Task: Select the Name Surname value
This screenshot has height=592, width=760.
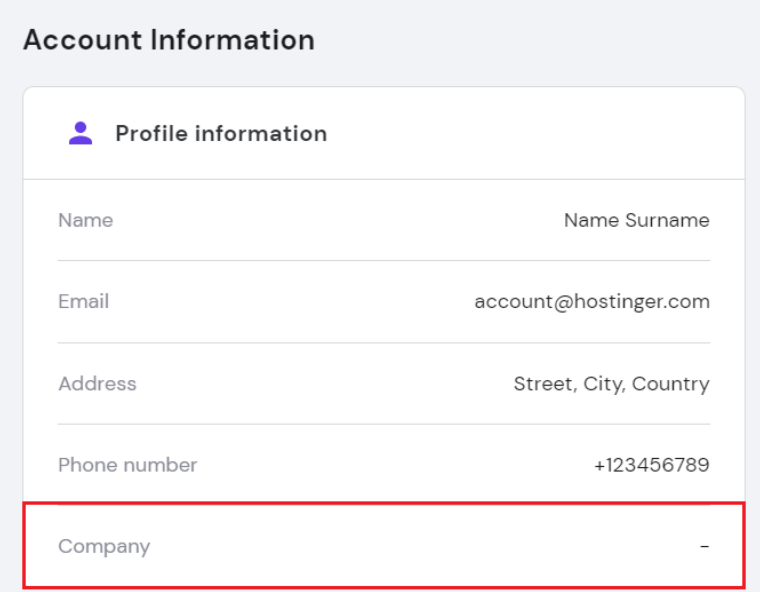Action: [x=636, y=220]
